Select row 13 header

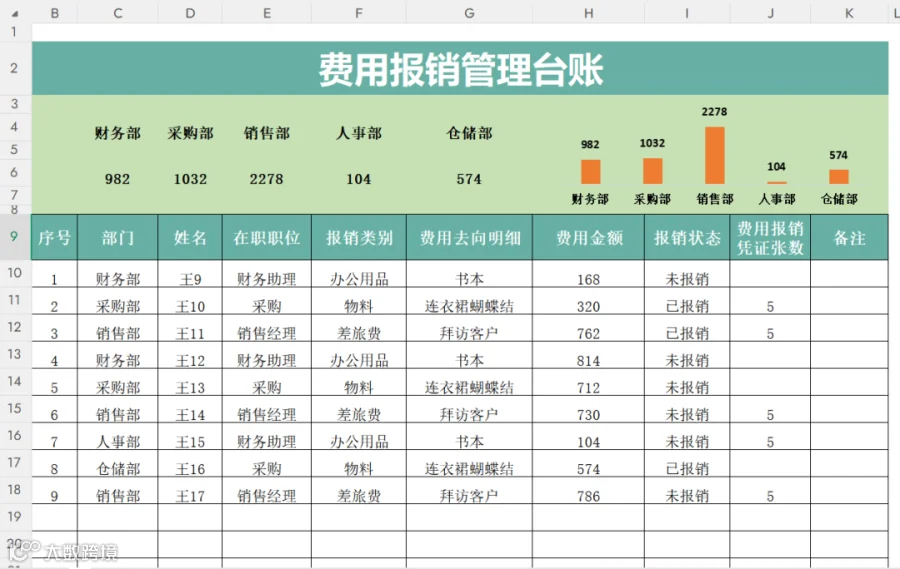14,354
